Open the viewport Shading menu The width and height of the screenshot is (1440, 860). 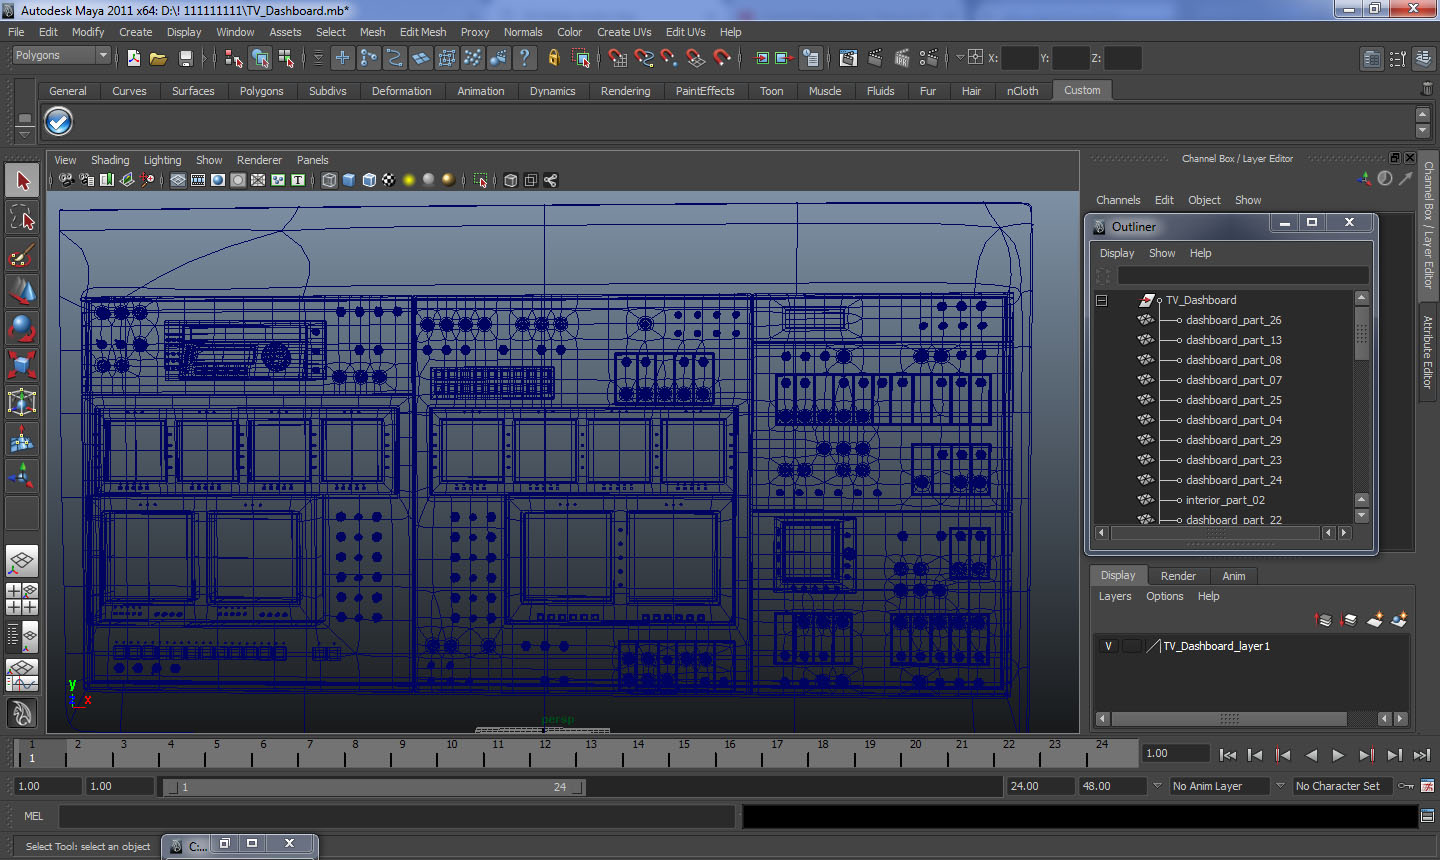click(110, 160)
